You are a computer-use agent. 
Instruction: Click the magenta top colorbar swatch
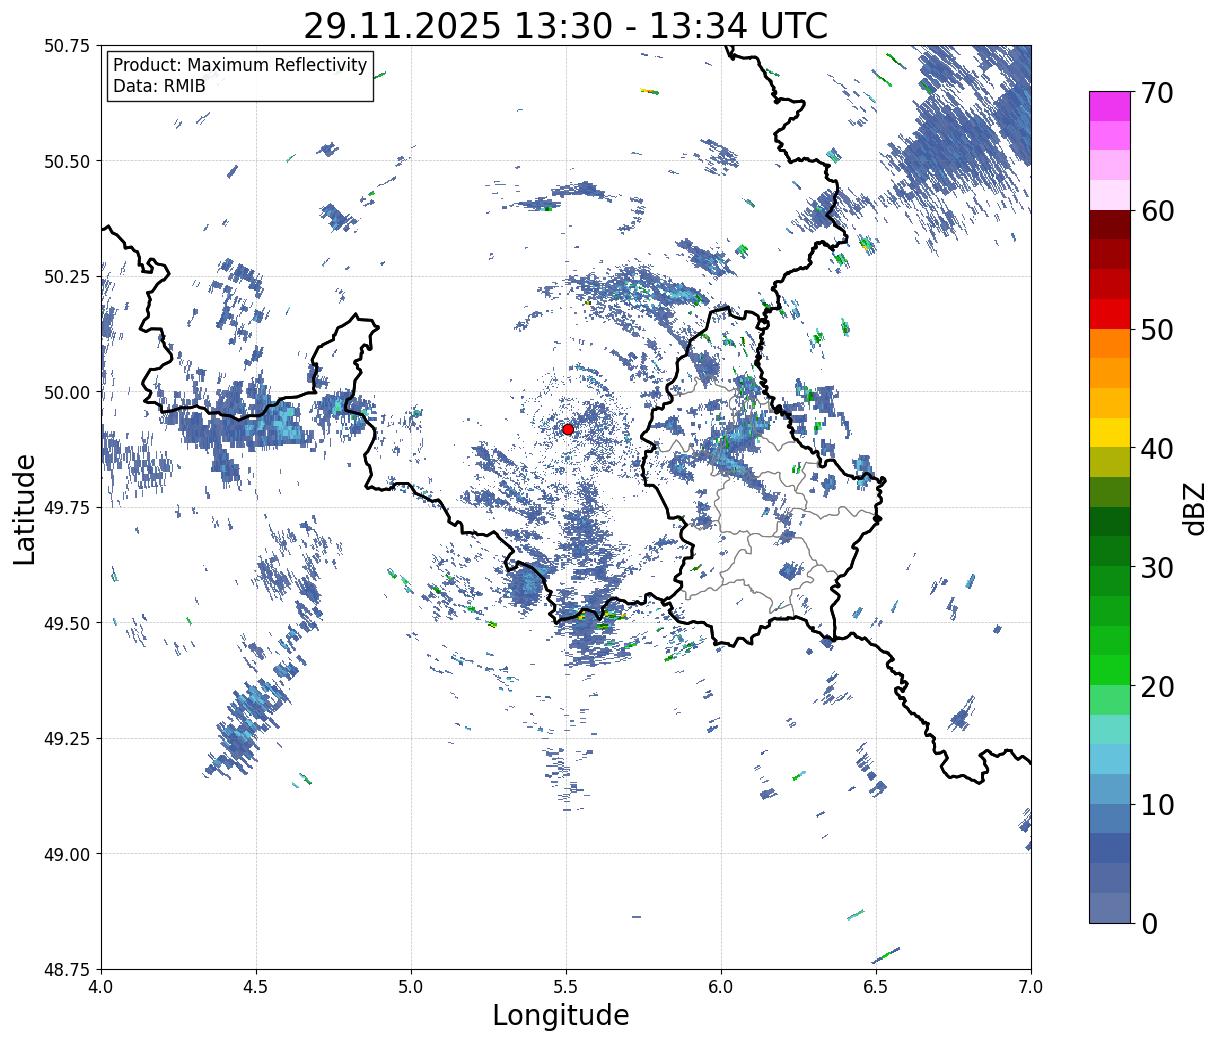1110,106
